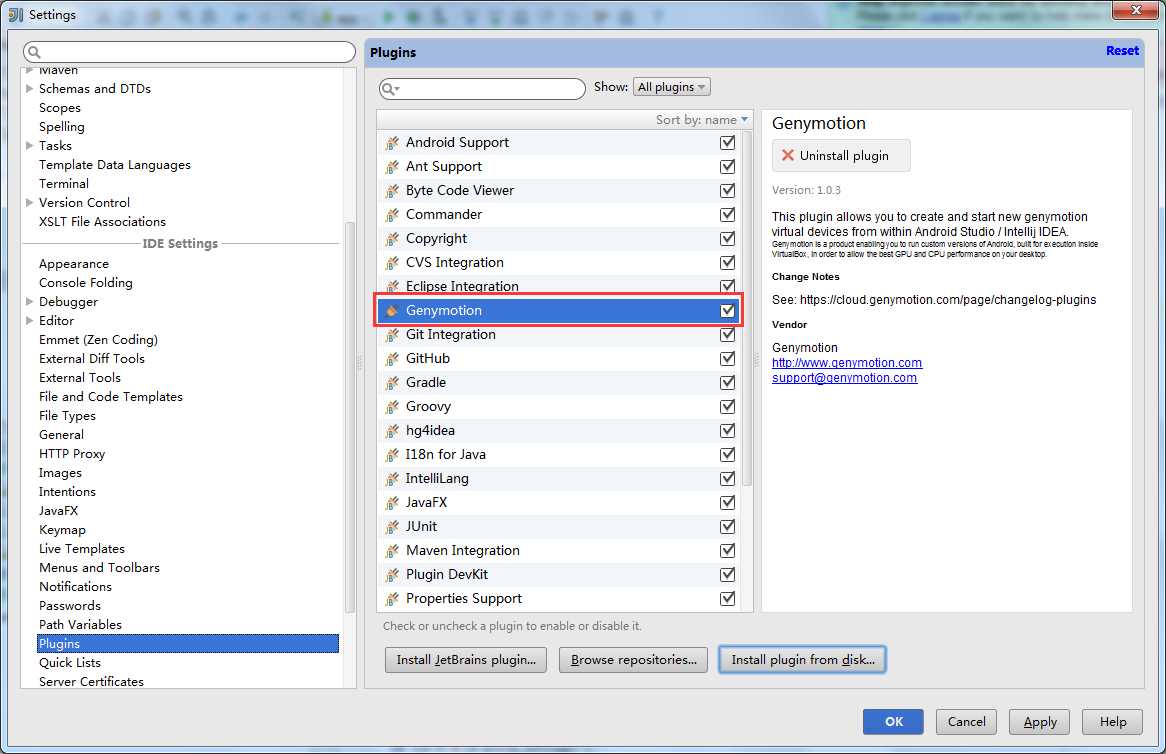Disable the Android Support plugin checkbox
Screen dimensions: 1166x754
727,142
